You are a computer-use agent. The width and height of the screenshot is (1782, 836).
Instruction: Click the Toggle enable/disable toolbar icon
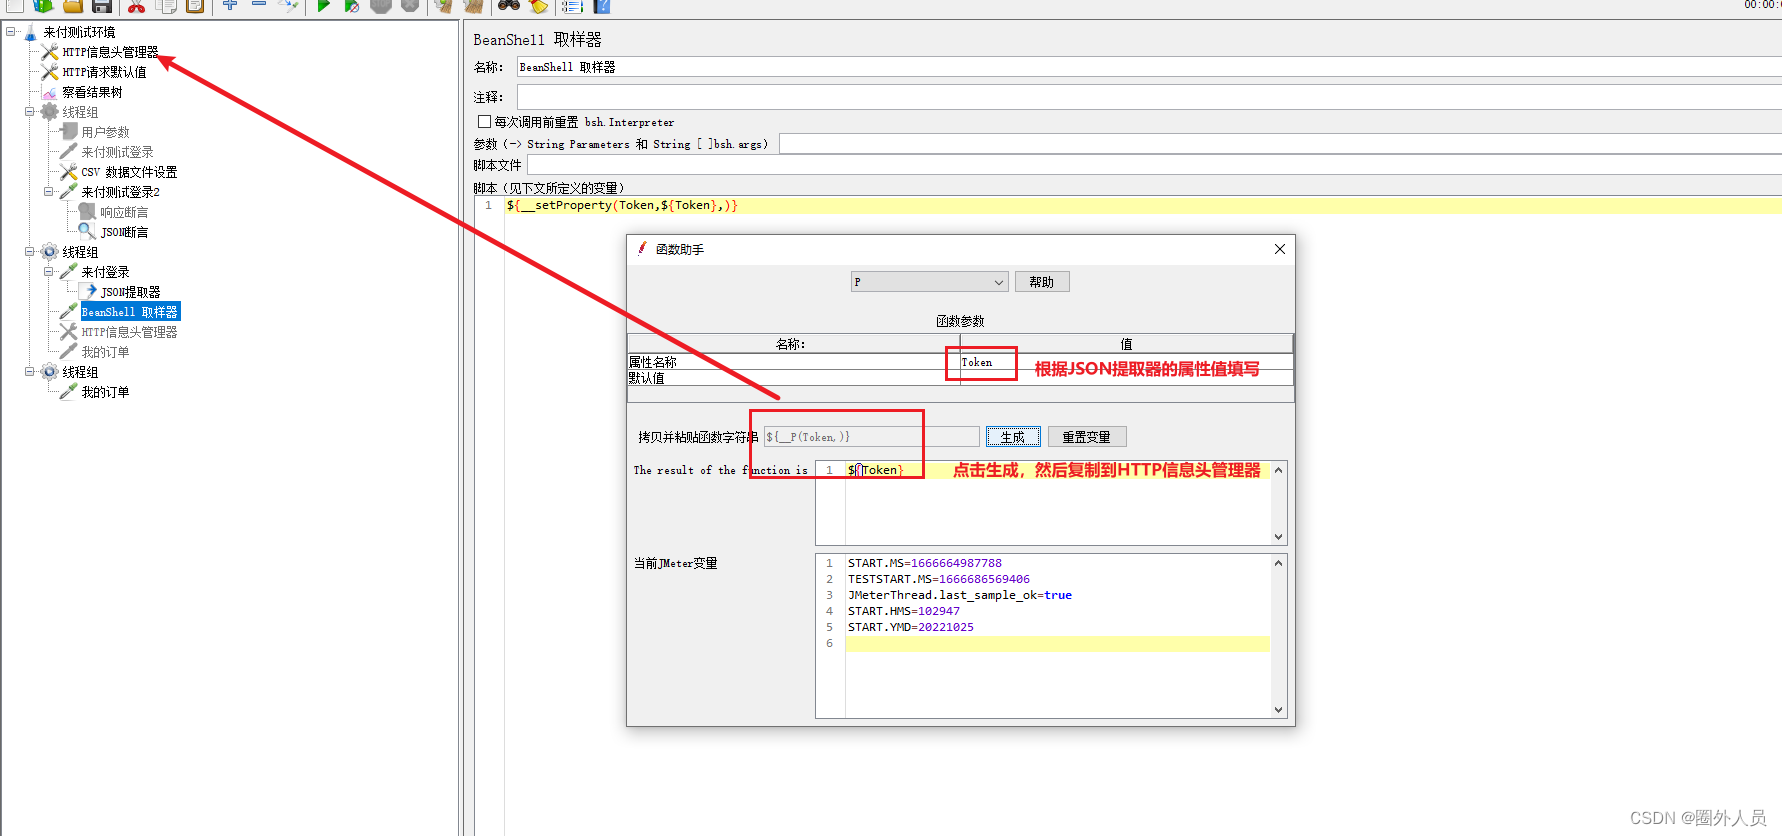[288, 5]
